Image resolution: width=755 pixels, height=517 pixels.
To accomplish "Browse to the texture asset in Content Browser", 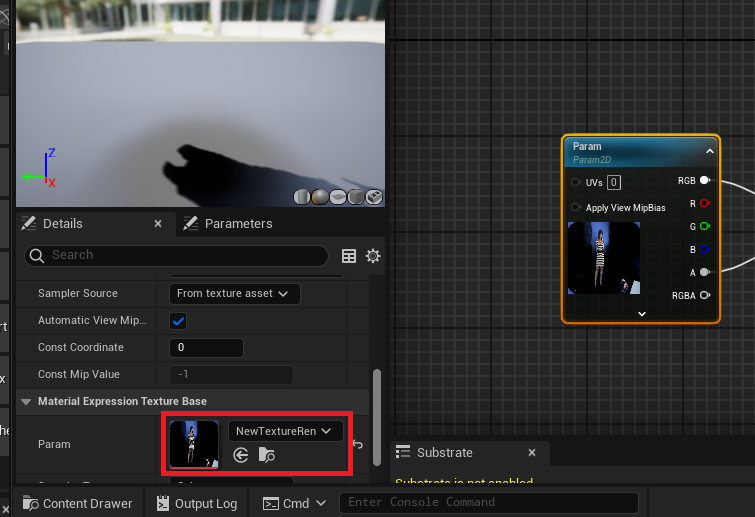I will tap(267, 455).
